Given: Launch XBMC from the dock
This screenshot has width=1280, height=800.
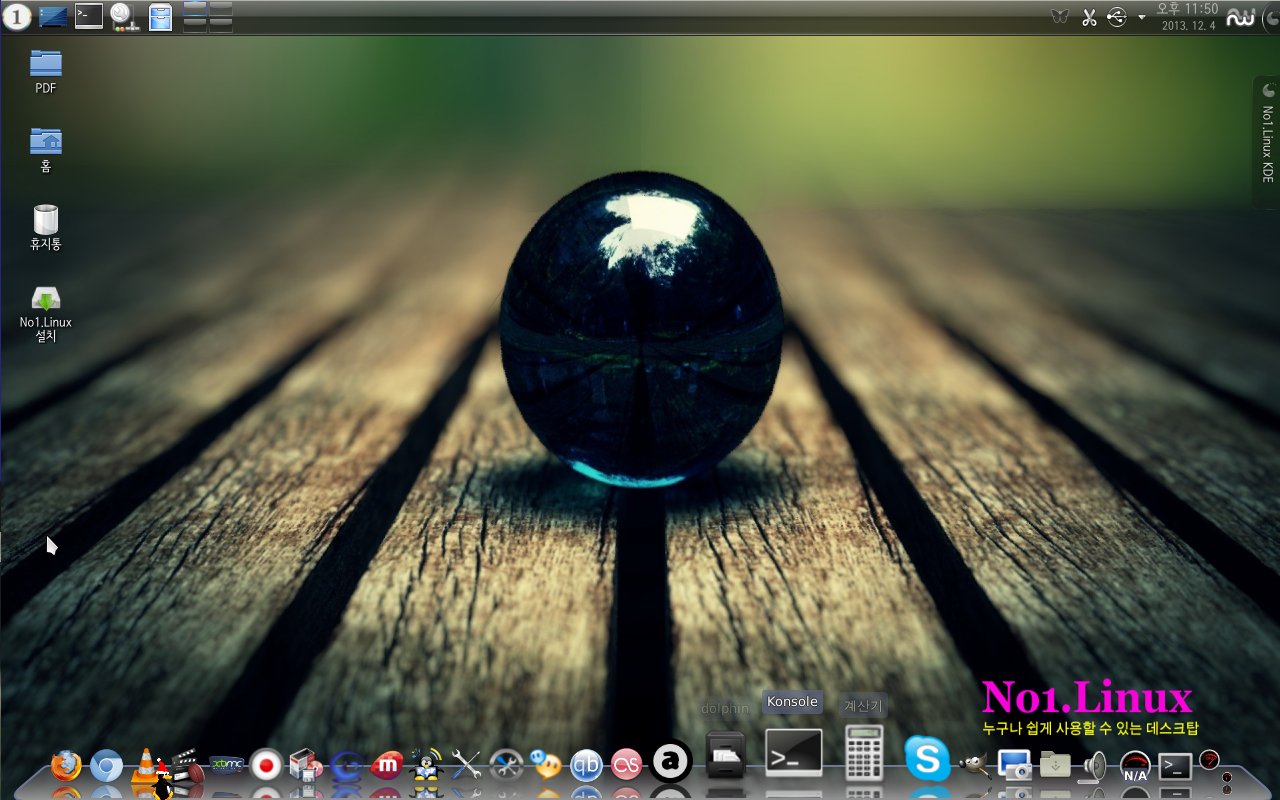Looking at the screenshot, I should (227, 766).
